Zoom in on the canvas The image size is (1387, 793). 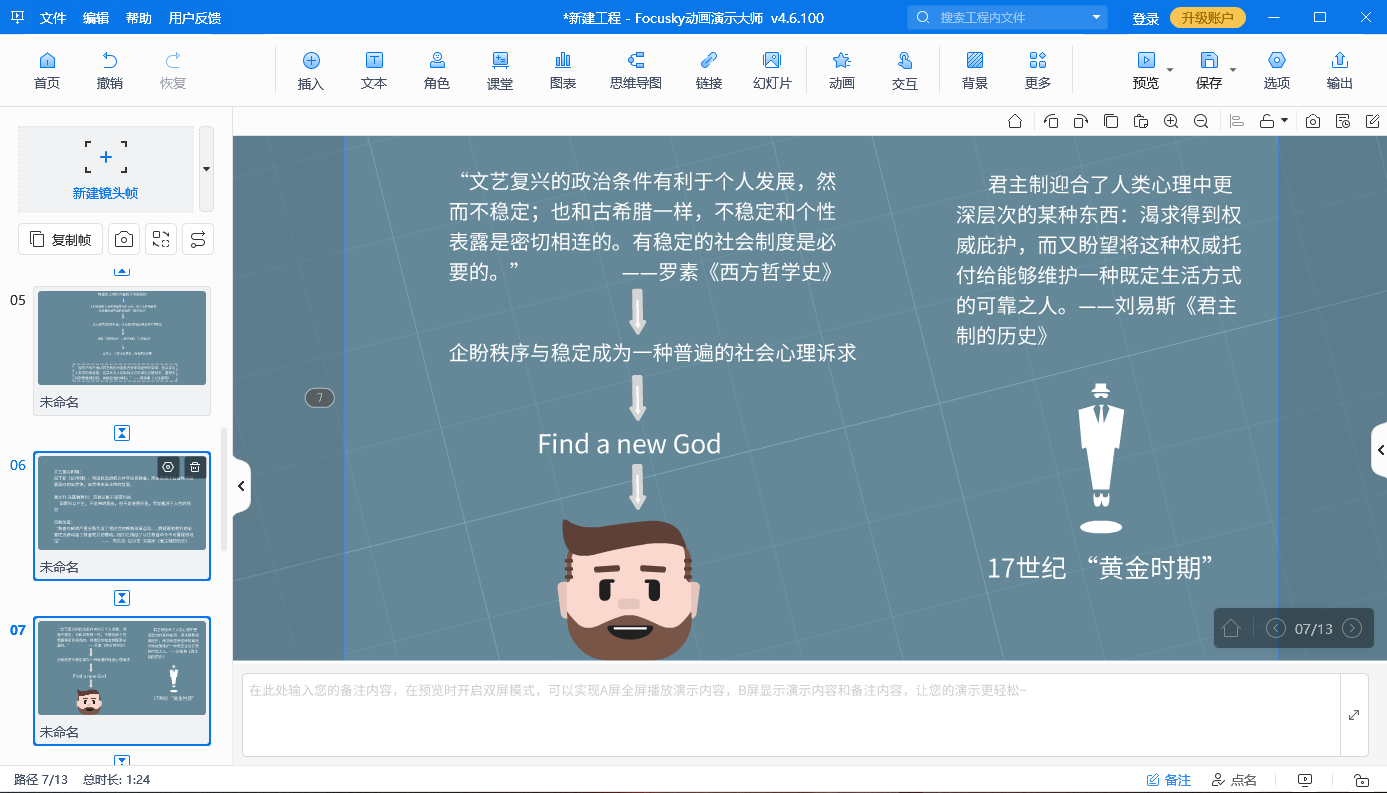point(1171,121)
